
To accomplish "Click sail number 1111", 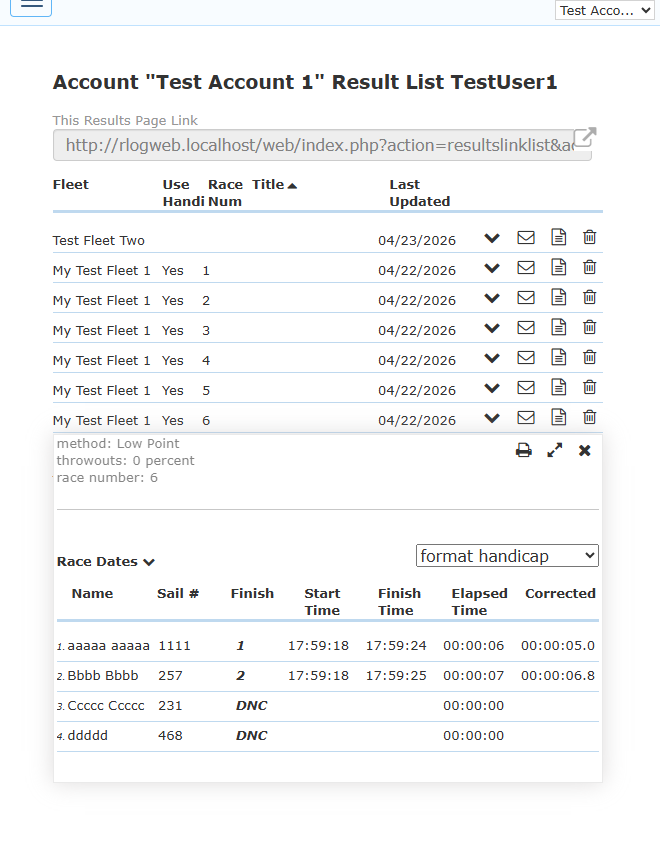I will (174, 646).
